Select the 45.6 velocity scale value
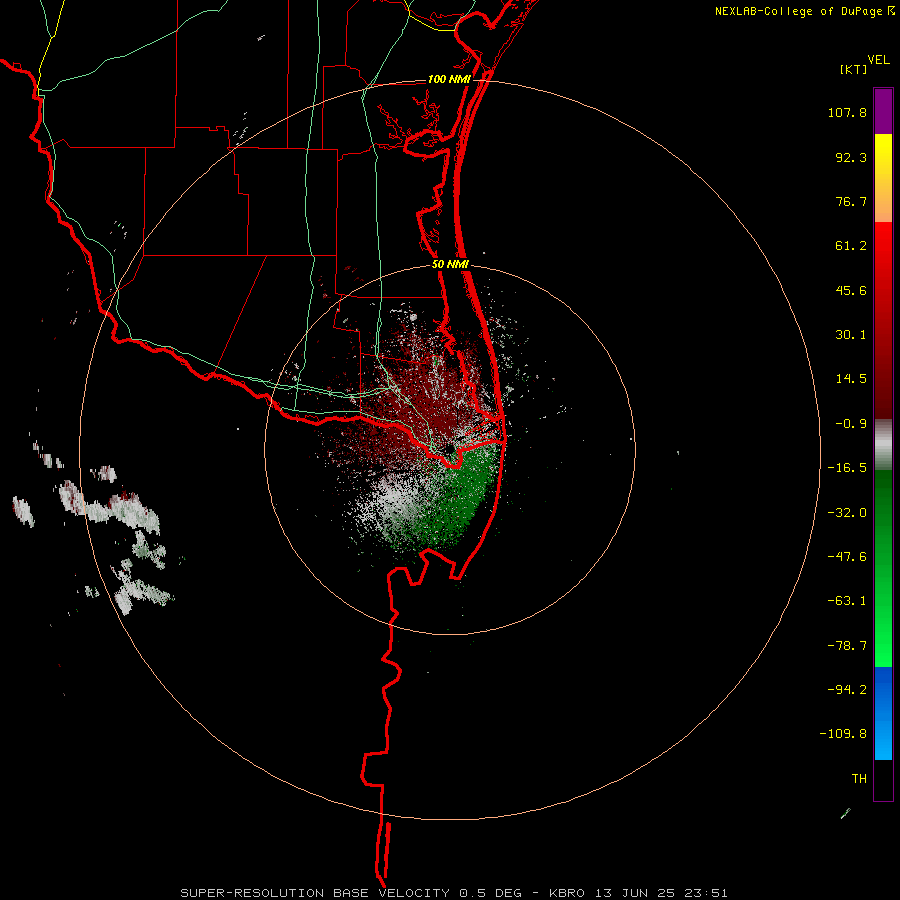The image size is (900, 900). click(x=851, y=290)
